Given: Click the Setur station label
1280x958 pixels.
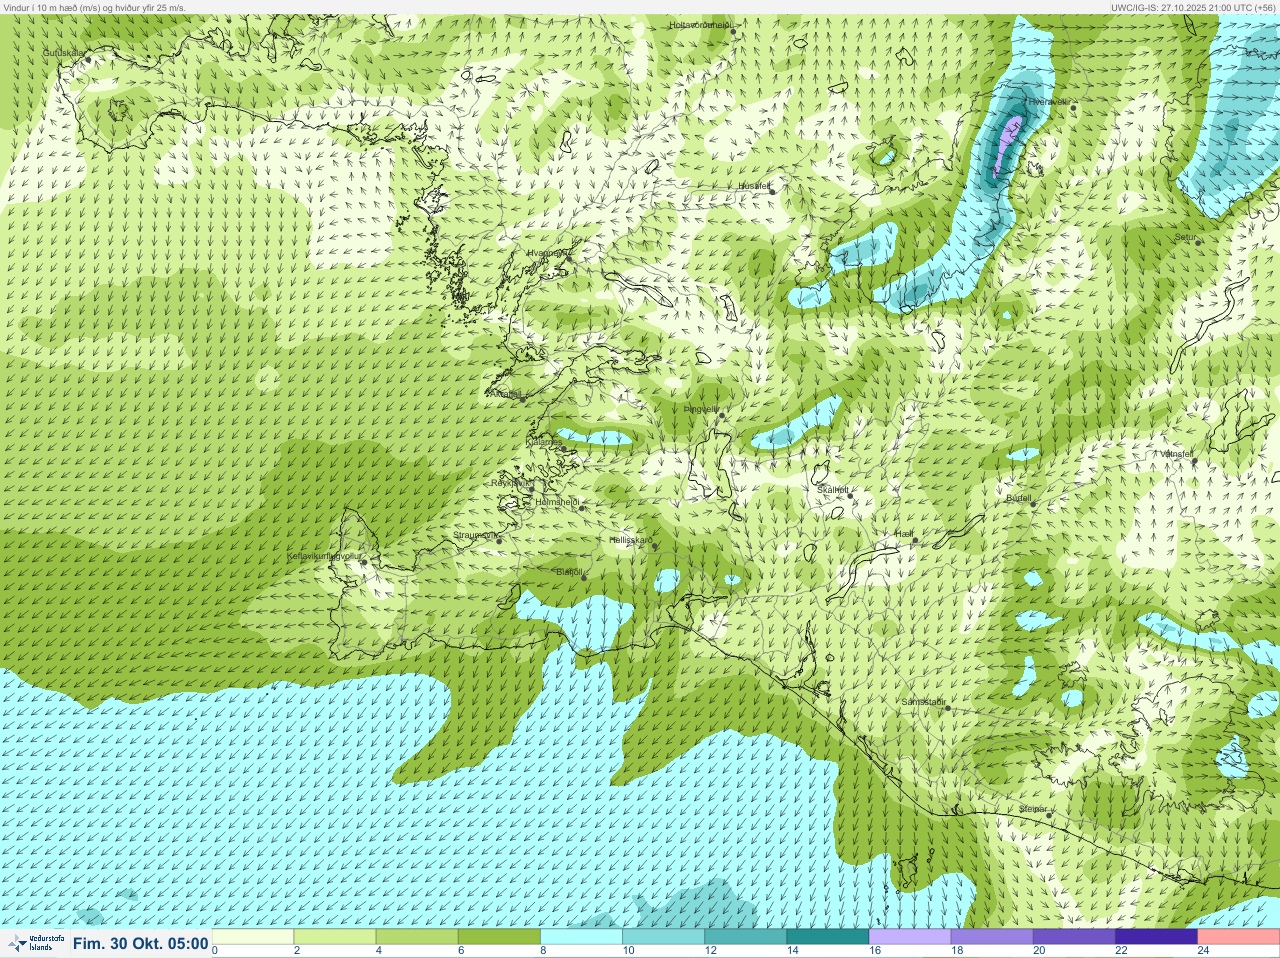Looking at the screenshot, I should 1185,238.
